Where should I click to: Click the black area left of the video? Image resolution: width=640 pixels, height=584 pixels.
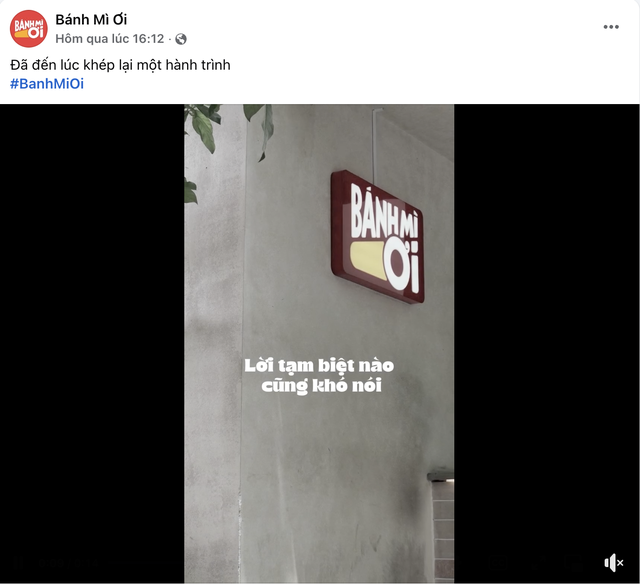[92, 343]
